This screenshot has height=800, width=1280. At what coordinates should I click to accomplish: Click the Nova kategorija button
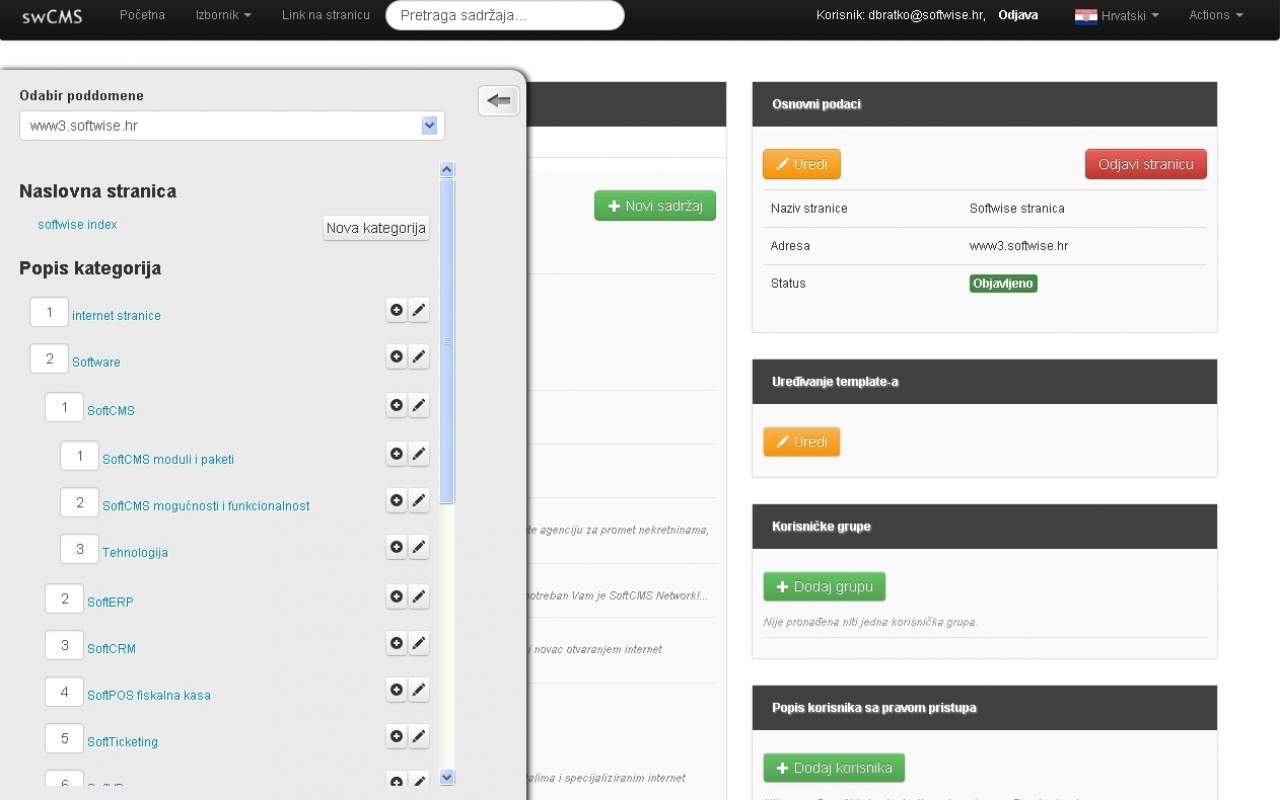click(376, 228)
